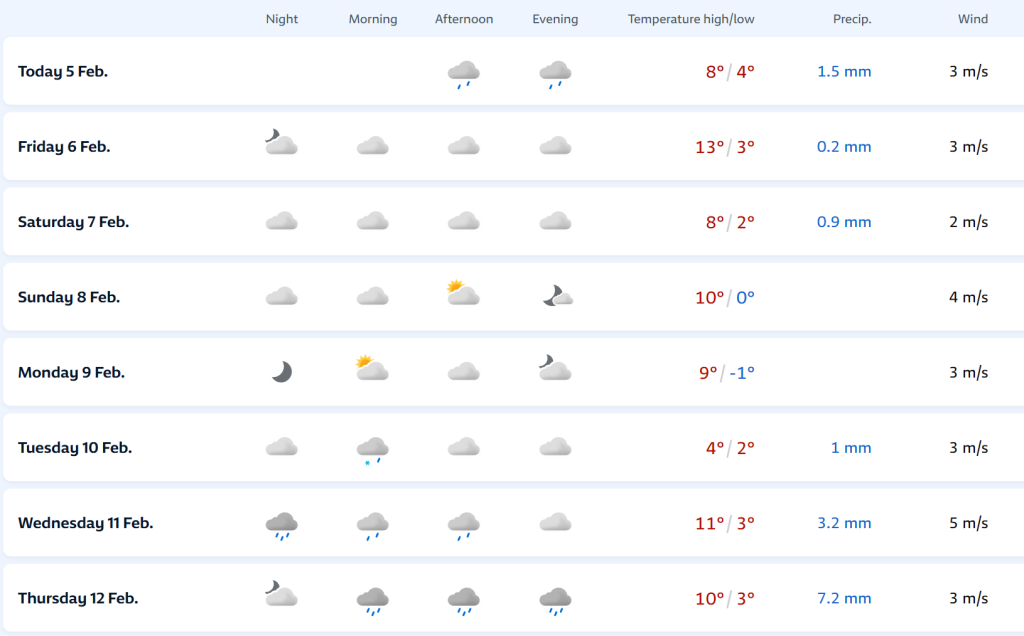Open Friday 6 Feb. forecast details
Image resolution: width=1024 pixels, height=636 pixels.
click(x=64, y=147)
